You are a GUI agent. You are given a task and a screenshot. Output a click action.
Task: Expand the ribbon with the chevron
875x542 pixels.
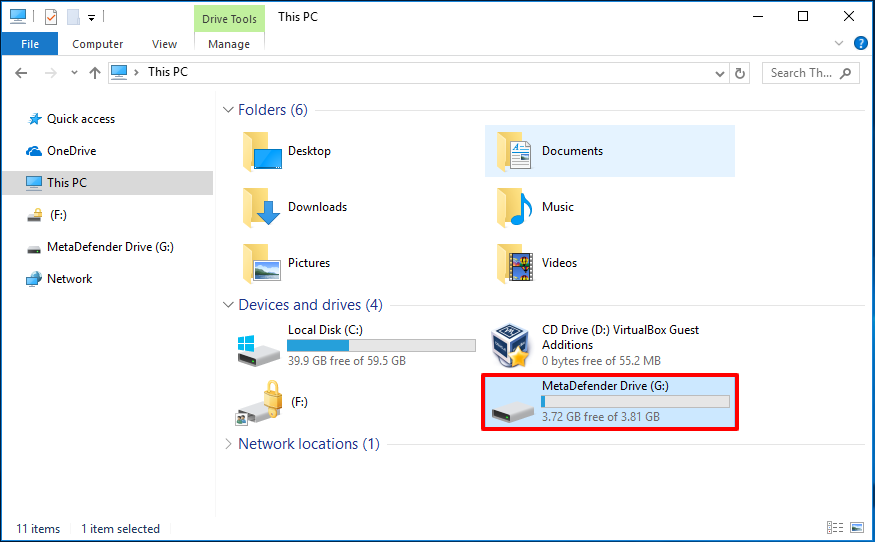click(839, 43)
